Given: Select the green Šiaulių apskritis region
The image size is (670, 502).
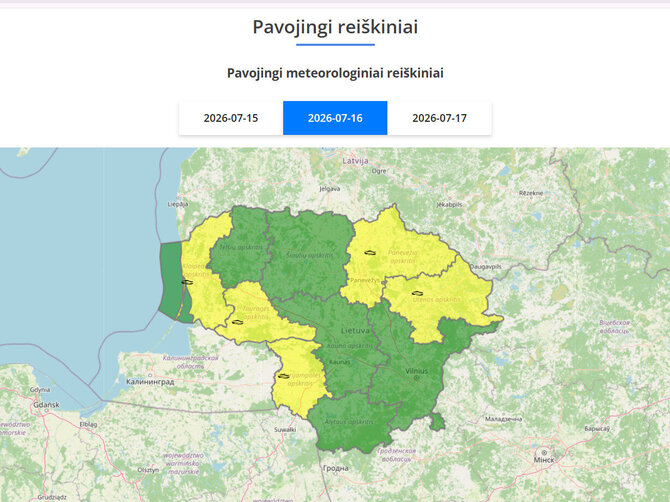Looking at the screenshot, I should (310, 255).
